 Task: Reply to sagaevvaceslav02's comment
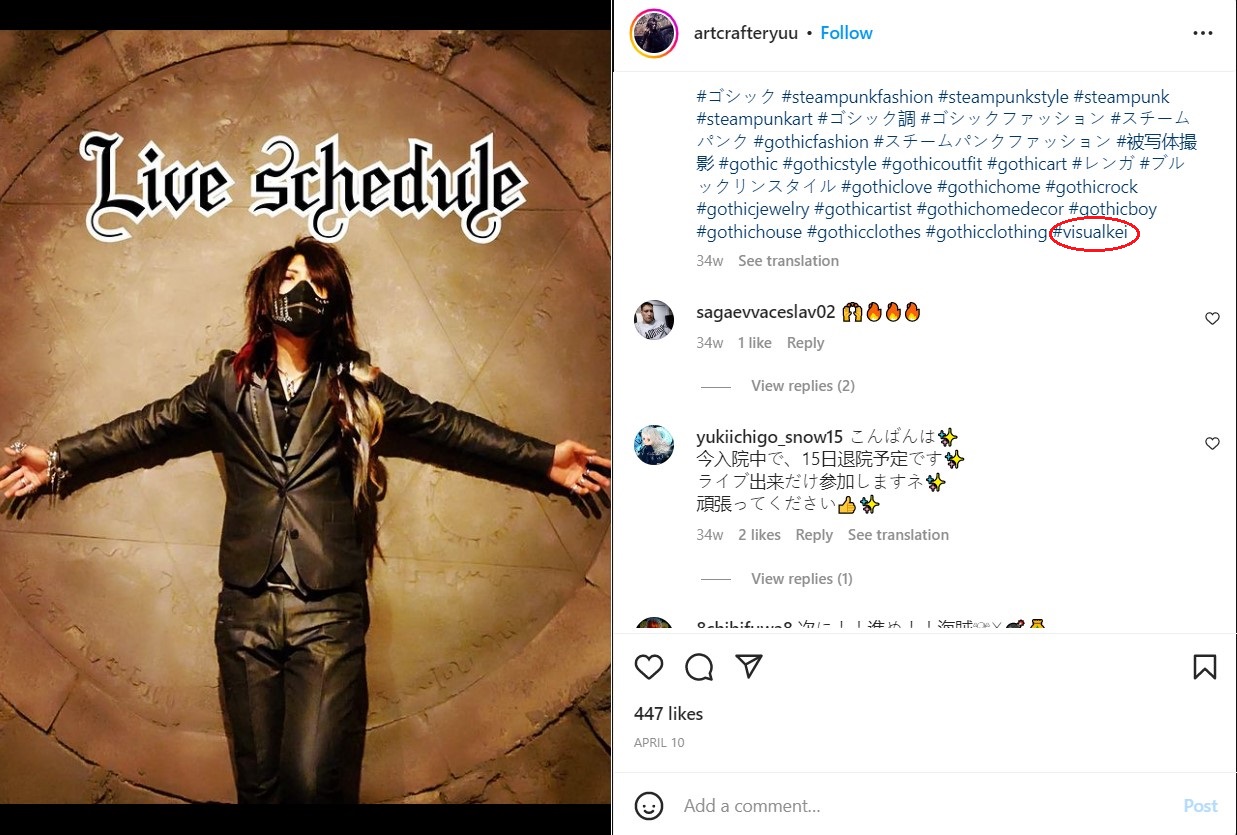click(x=805, y=343)
